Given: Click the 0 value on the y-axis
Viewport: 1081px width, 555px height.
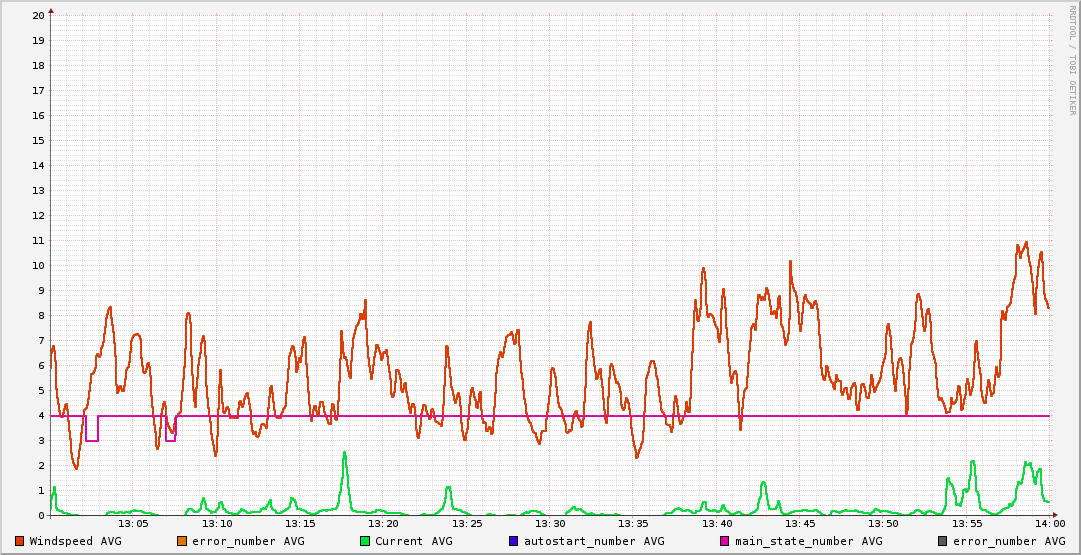Looking at the screenshot, I should pyautogui.click(x=41, y=516).
